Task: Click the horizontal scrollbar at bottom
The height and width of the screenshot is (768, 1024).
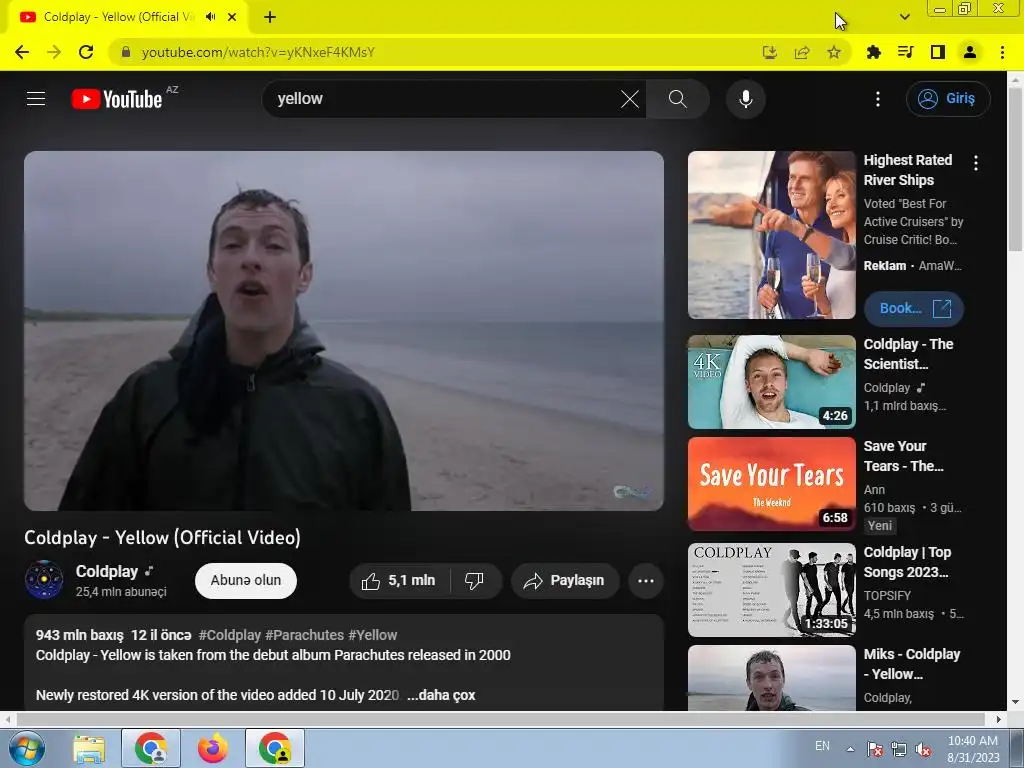Action: click(500, 719)
